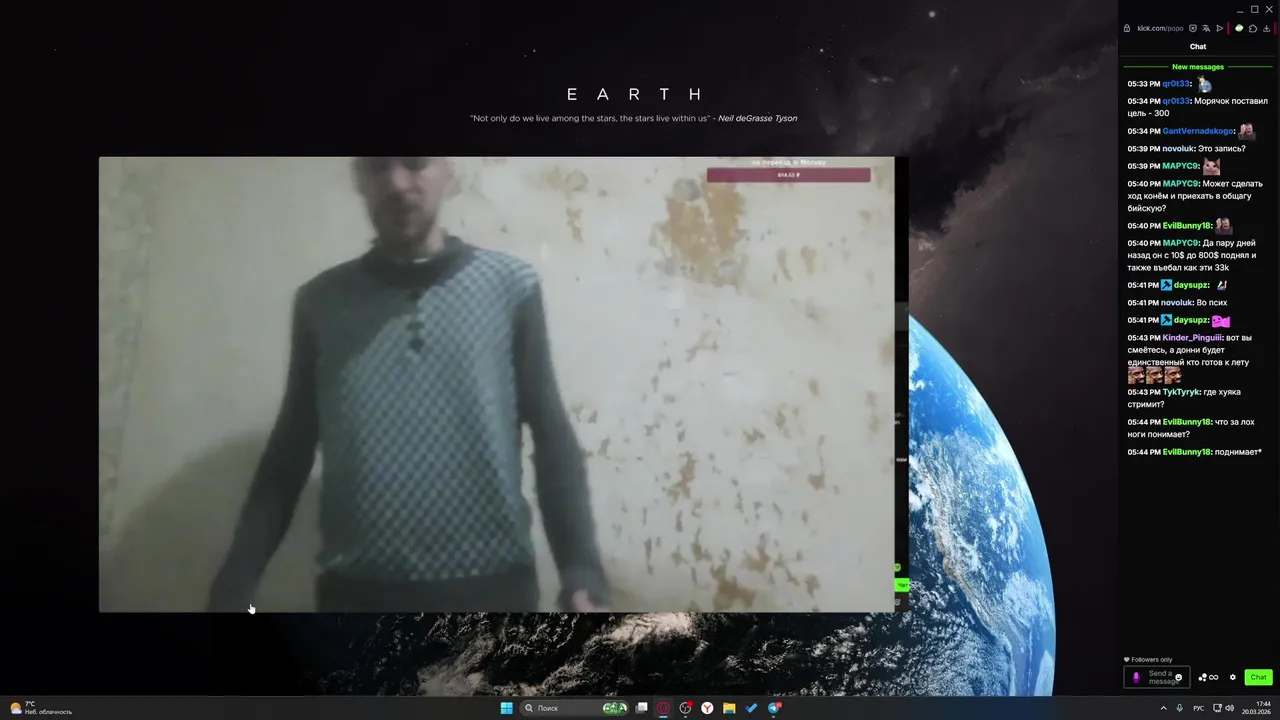Viewport: 1280px width, 720px height.
Task: Minimize the browser window
Action: coord(1240,10)
